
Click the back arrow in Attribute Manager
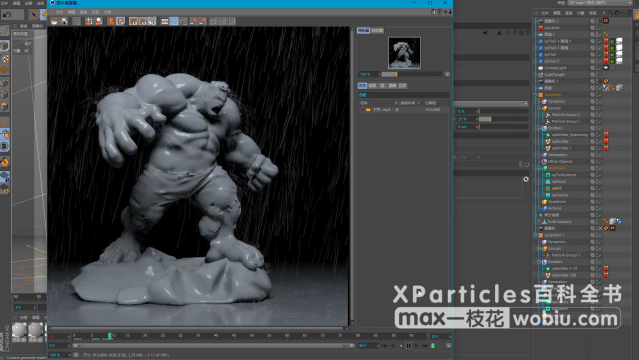click(485, 33)
